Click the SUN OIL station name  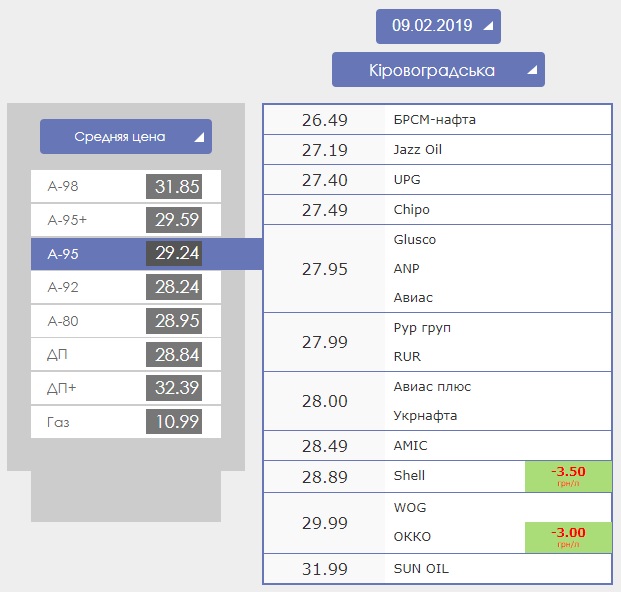[x=421, y=569]
